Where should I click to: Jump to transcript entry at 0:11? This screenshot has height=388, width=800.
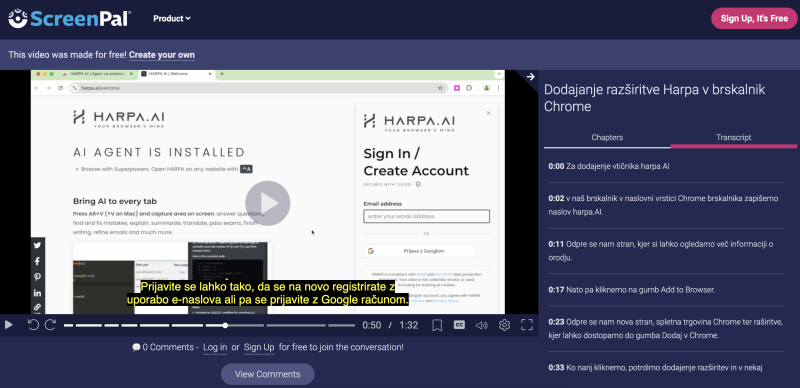click(666, 251)
